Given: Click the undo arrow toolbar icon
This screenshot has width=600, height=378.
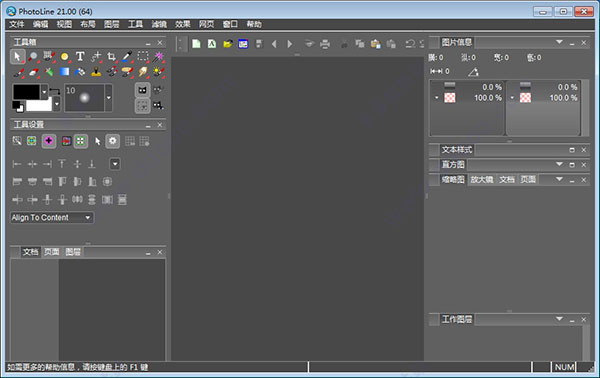Looking at the screenshot, I should 410,44.
